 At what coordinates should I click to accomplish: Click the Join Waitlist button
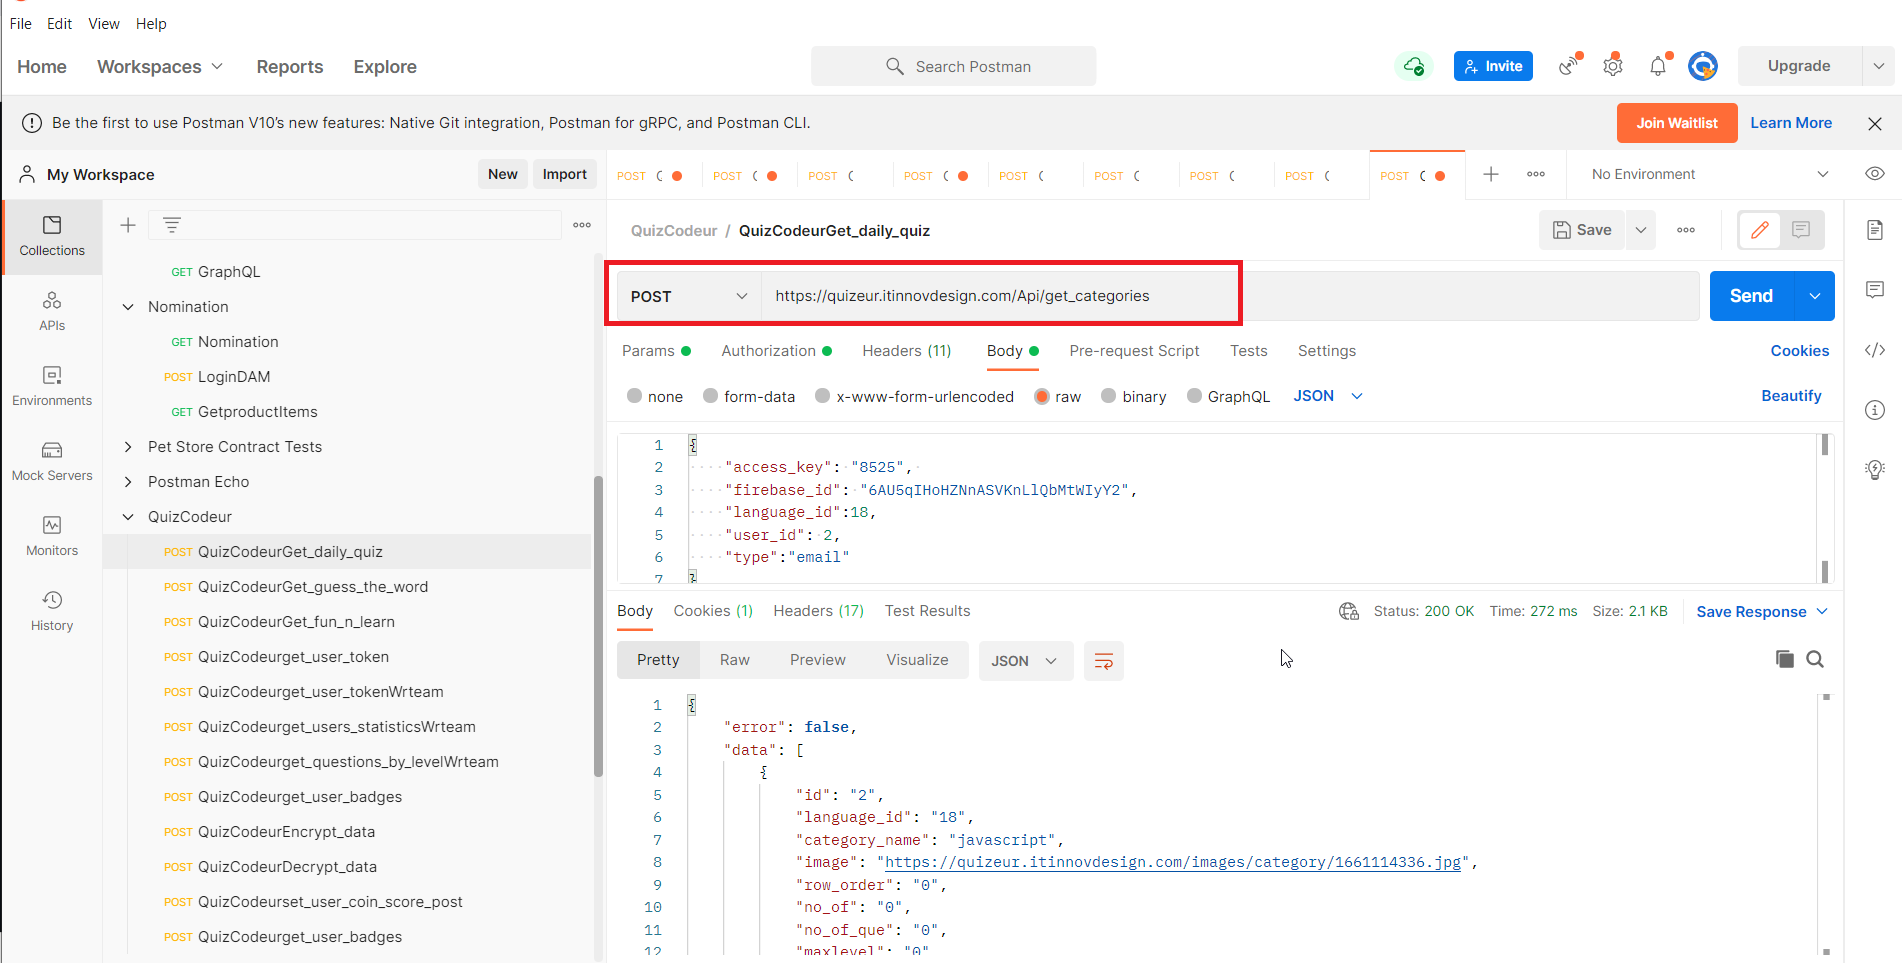[1677, 123]
